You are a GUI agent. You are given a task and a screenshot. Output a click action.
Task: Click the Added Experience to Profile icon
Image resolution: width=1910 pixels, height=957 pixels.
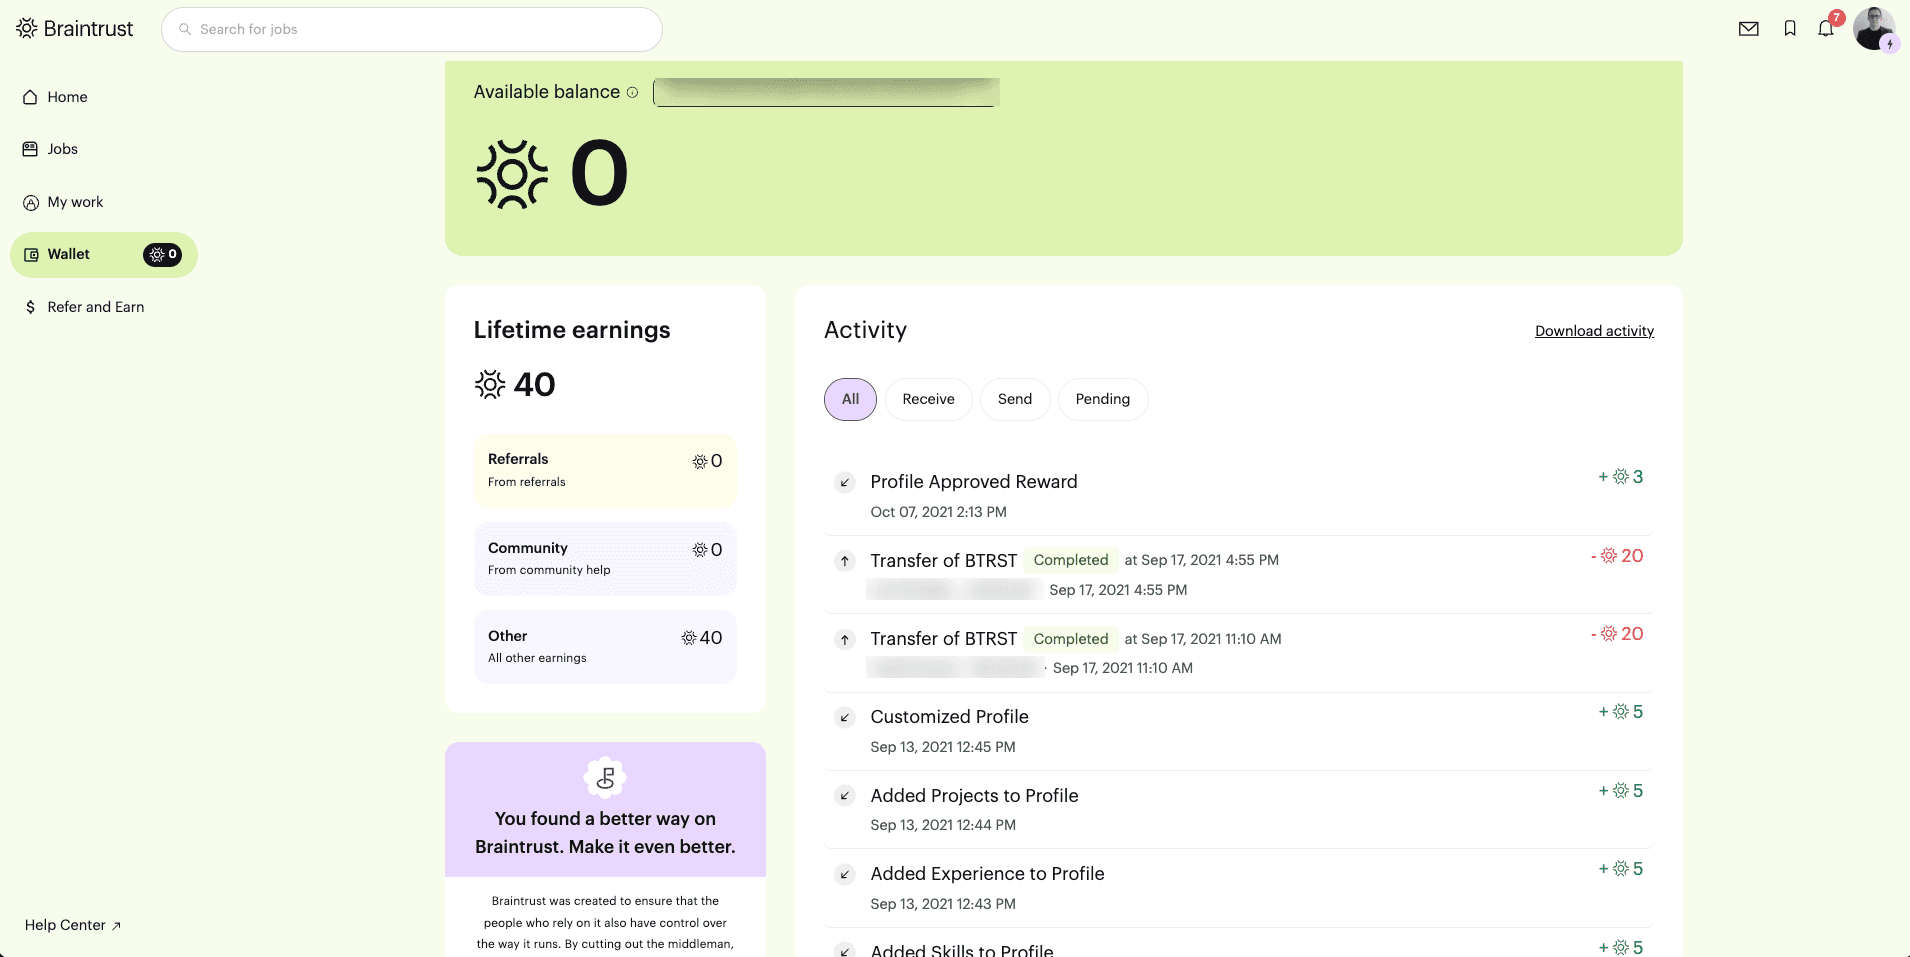pos(845,875)
